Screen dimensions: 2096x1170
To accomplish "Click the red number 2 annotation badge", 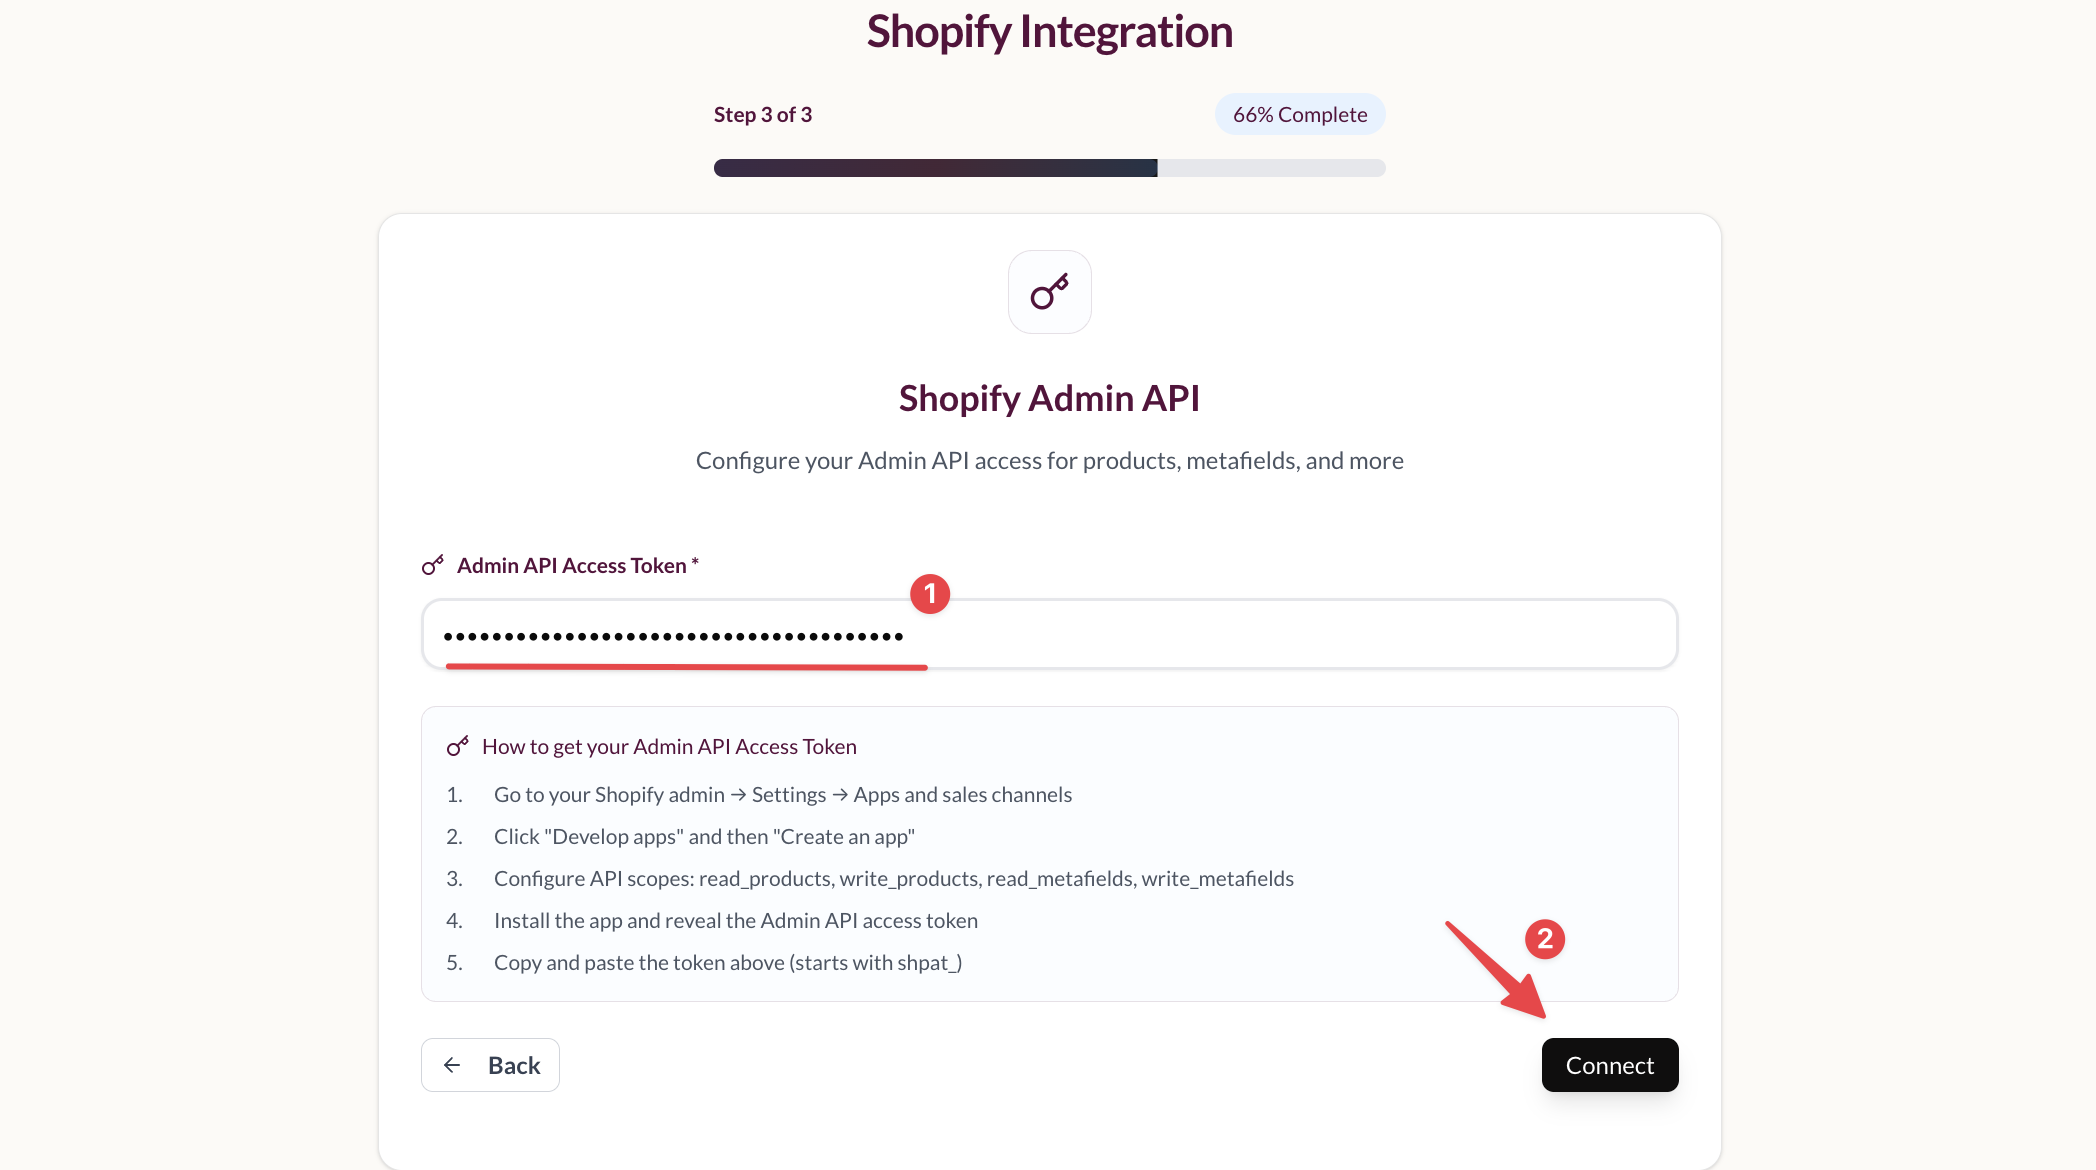I will [x=1545, y=939].
